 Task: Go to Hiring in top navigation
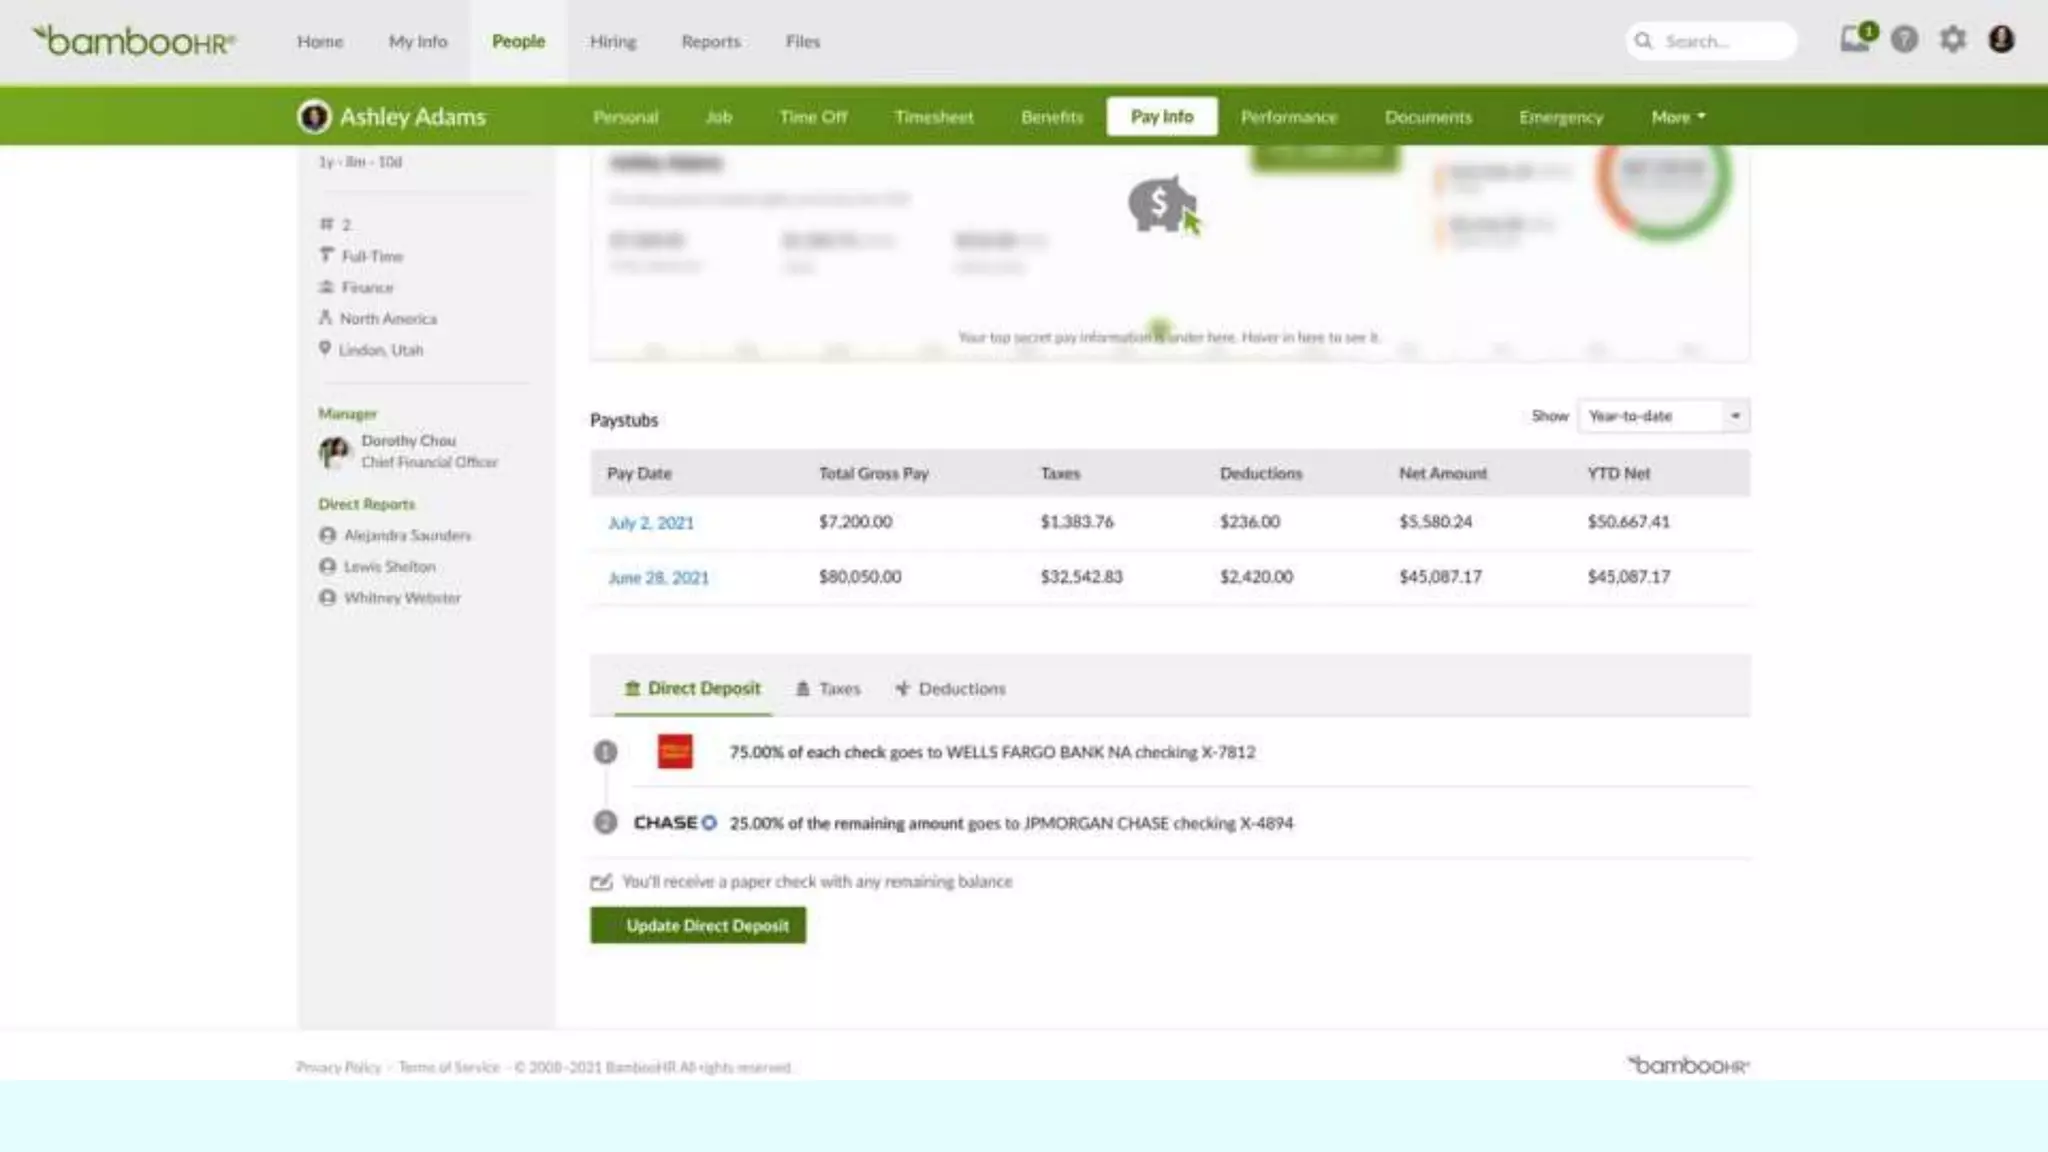(612, 42)
